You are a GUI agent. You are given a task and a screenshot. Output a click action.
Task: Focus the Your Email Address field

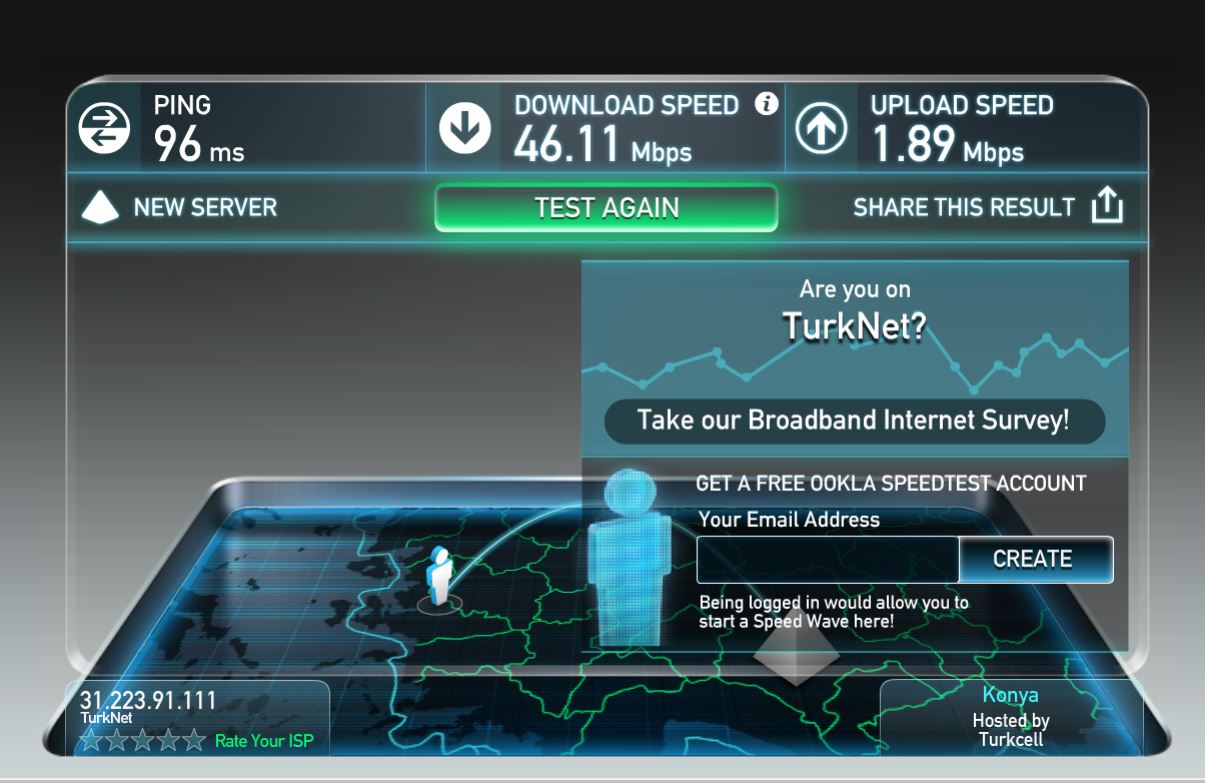[x=828, y=559]
